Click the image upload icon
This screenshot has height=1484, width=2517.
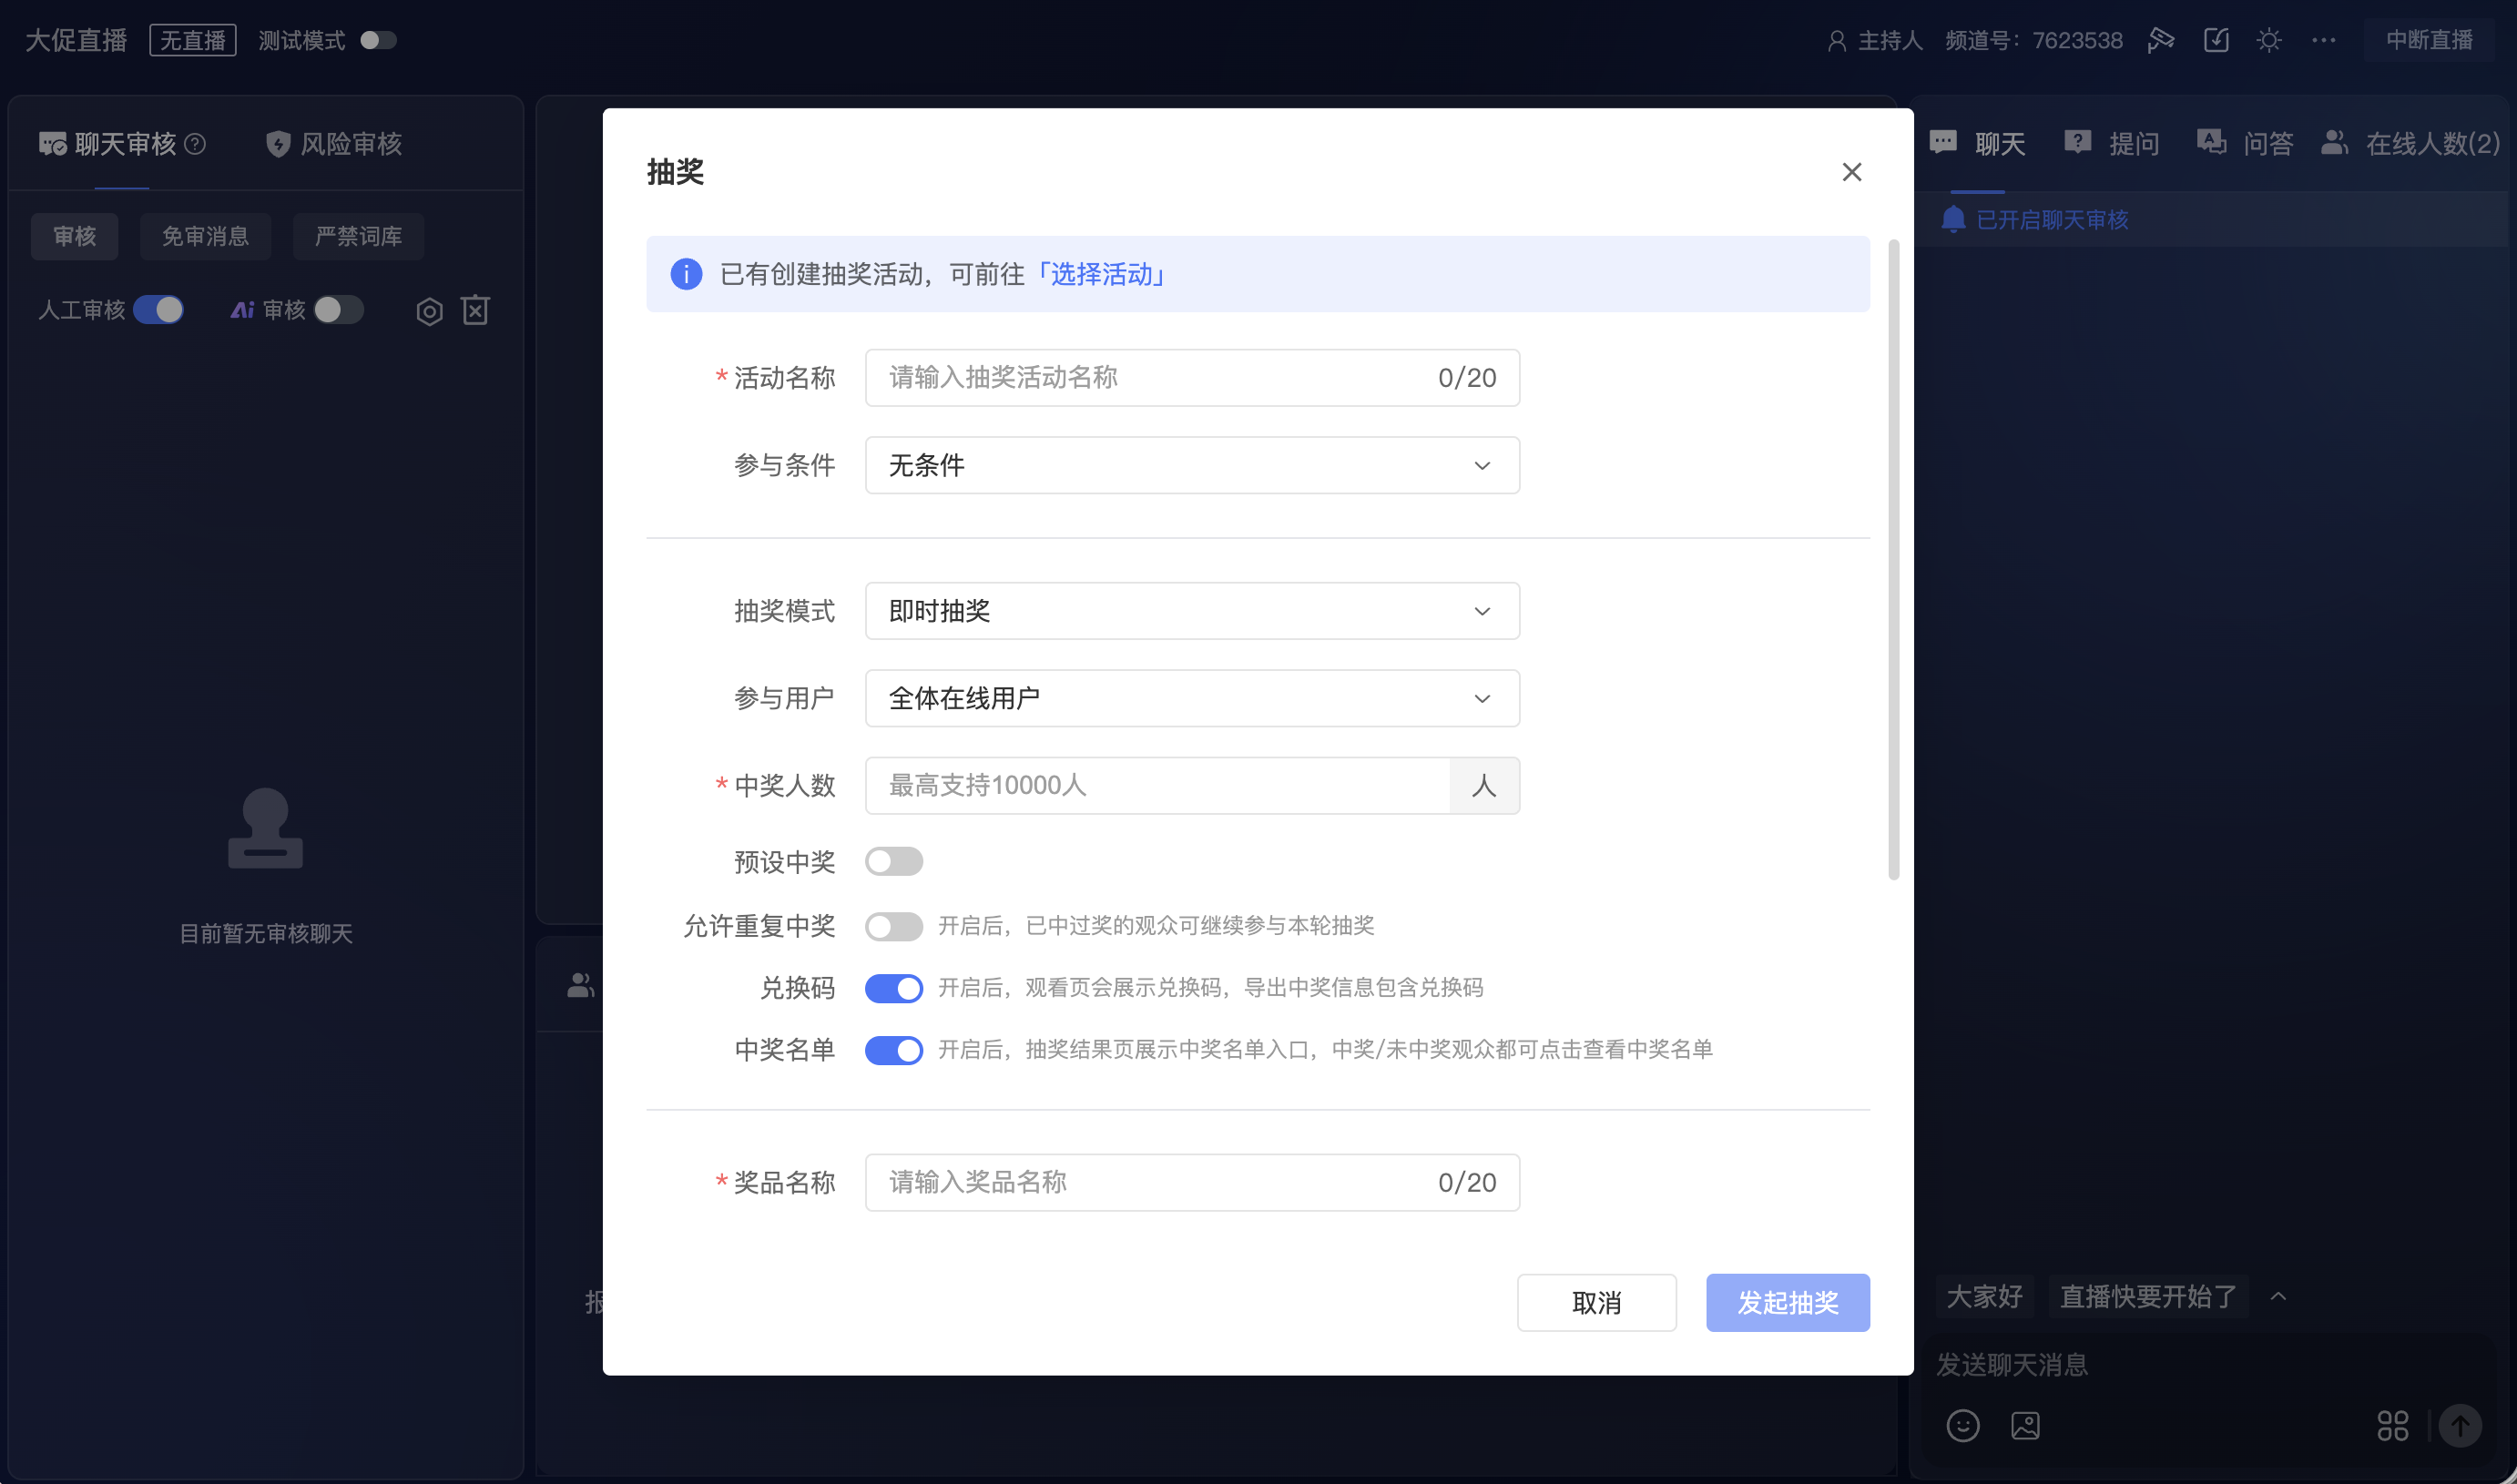[2025, 1426]
